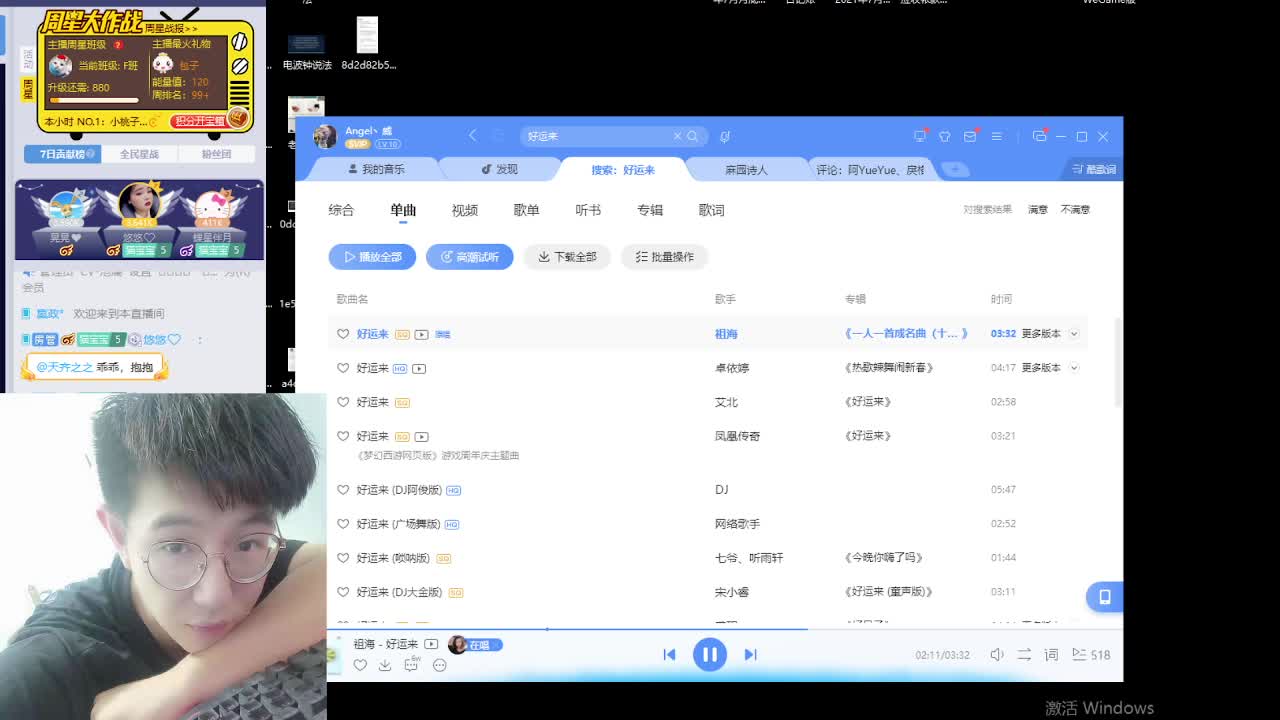Rate search results as 不满意
Viewport: 1280px width, 720px height.
(1075, 210)
